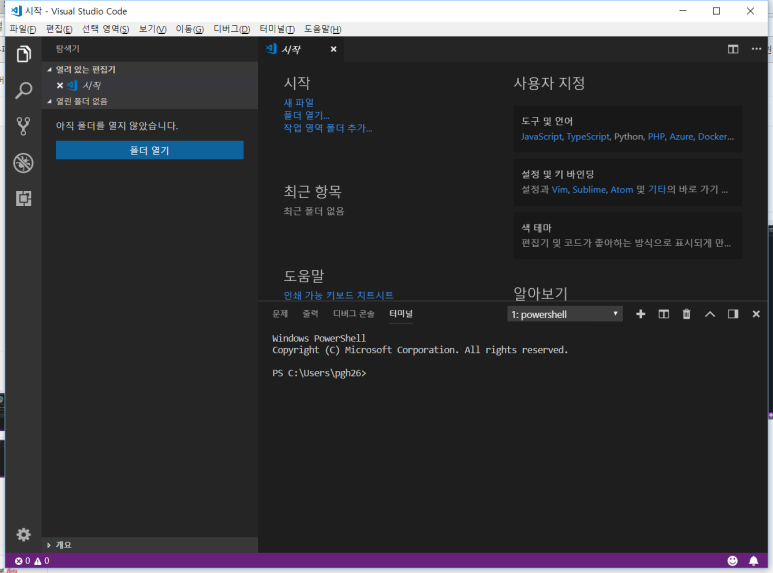773x573 pixels.
Task: Open the 디버그(D) menu
Action: tap(232, 29)
